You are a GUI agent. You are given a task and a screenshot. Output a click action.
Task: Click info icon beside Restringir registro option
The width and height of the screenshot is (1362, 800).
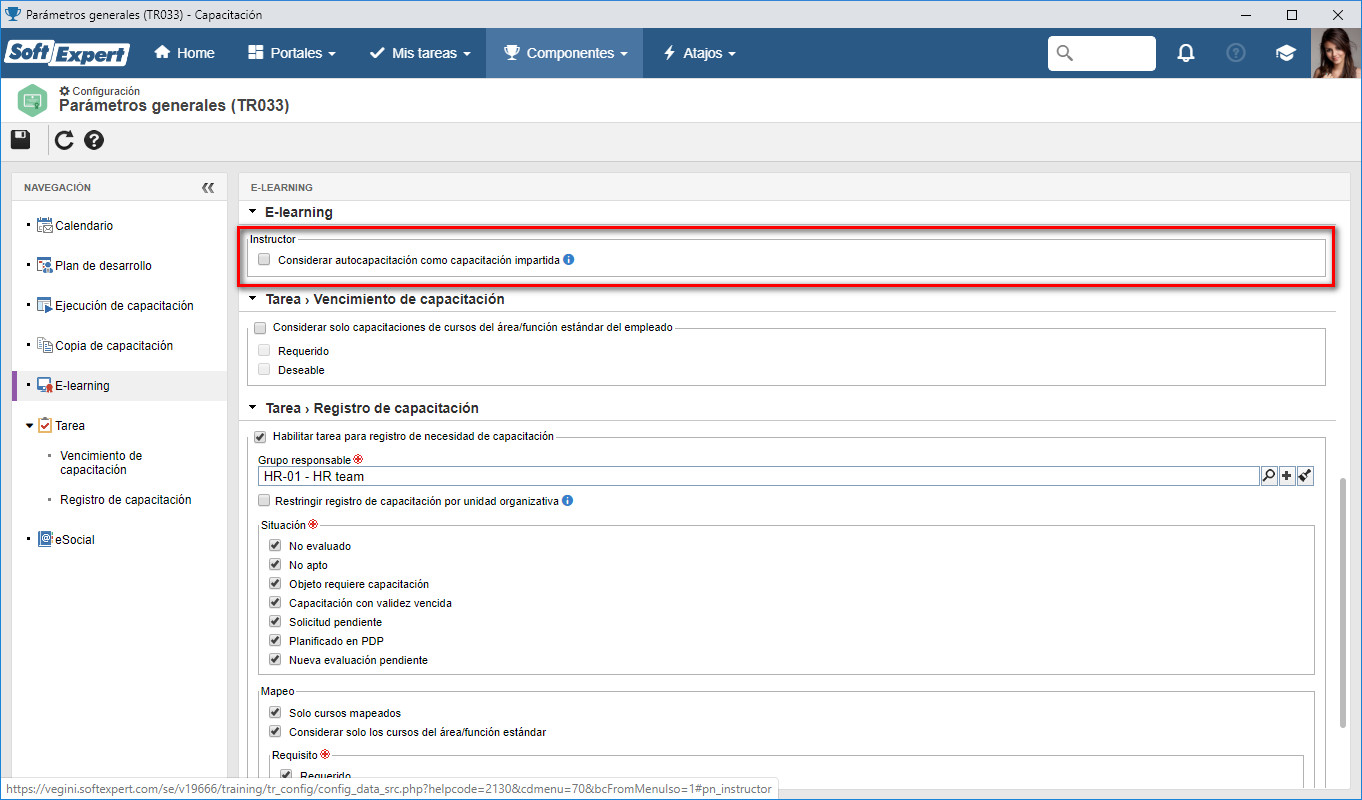[x=568, y=501]
